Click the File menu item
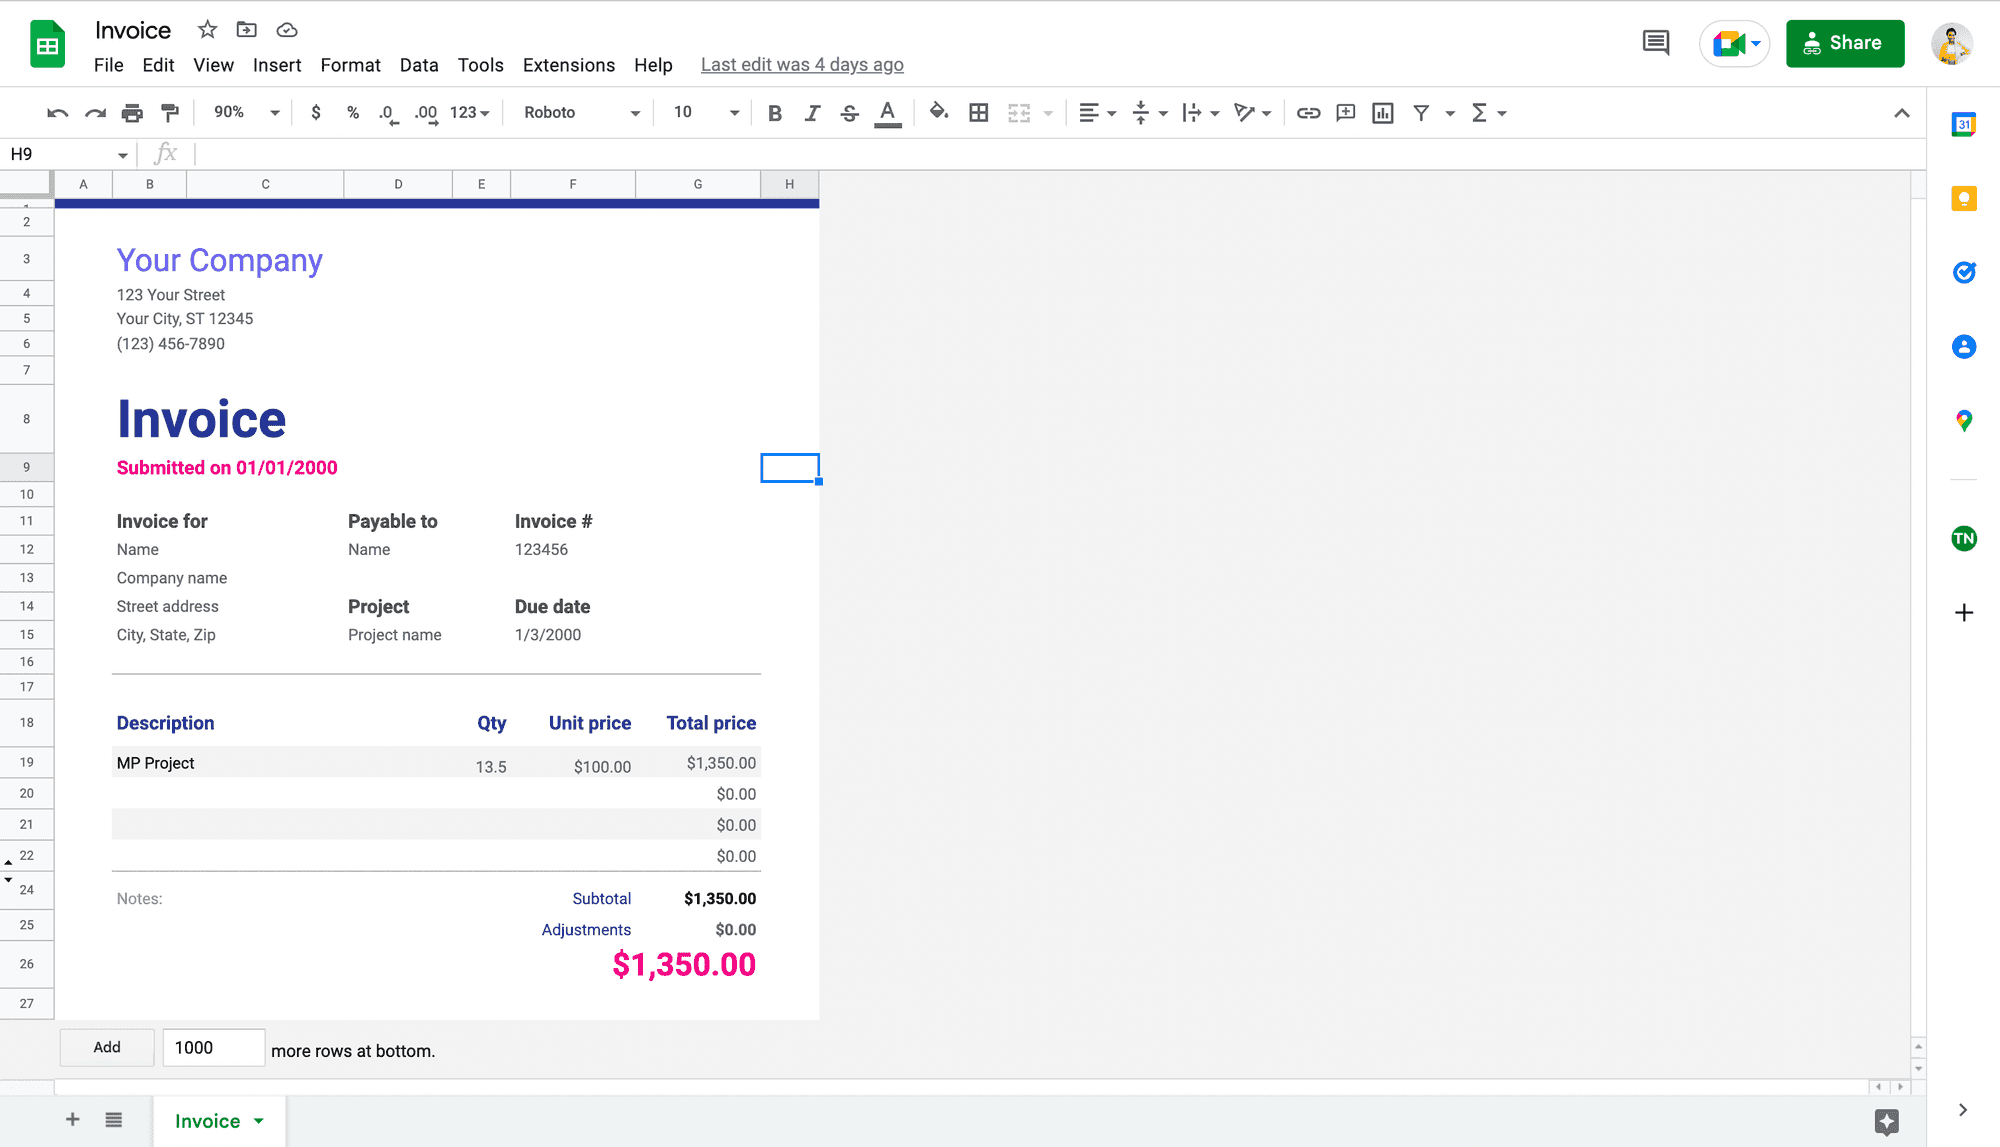 [107, 63]
